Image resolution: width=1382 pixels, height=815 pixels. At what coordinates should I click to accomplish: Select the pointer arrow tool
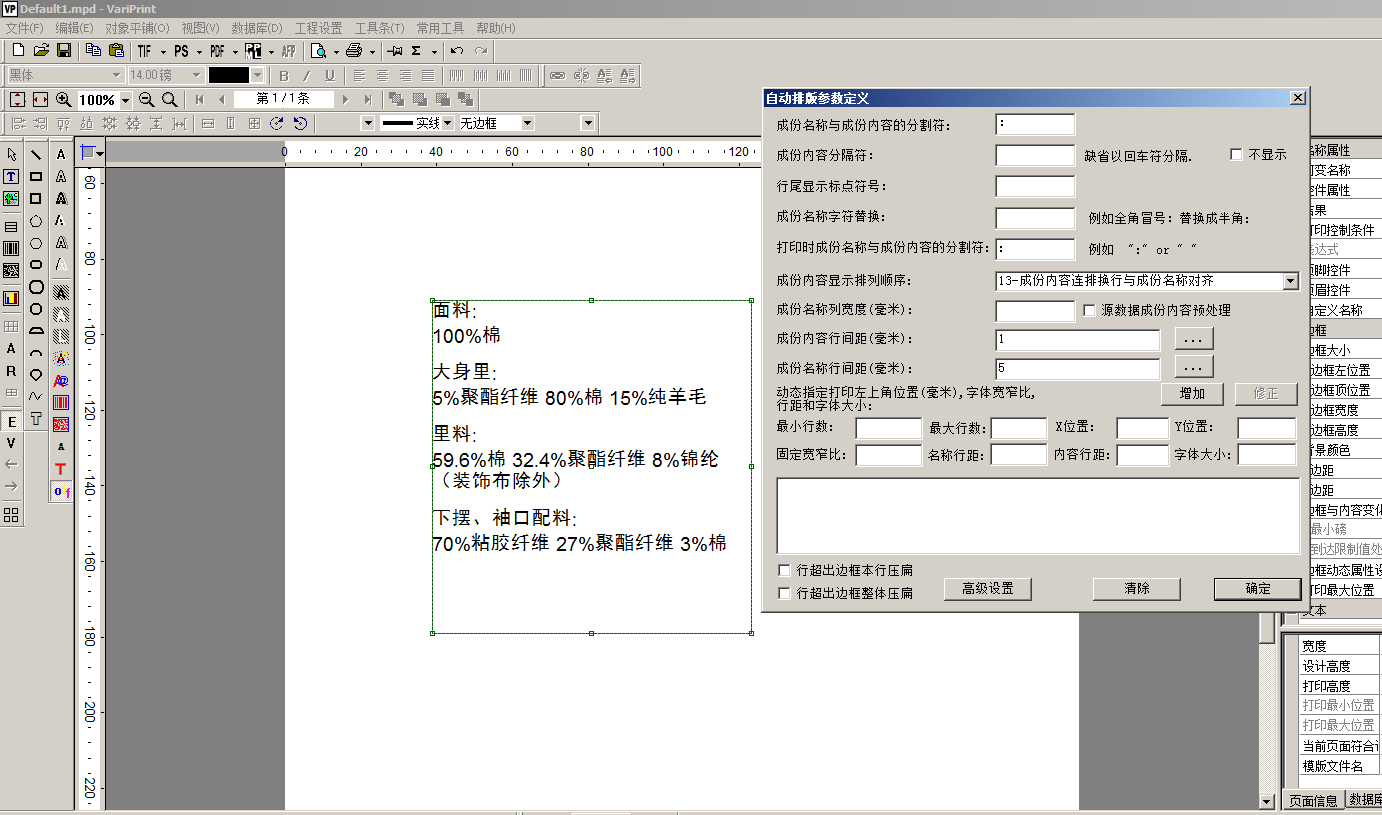pos(11,154)
